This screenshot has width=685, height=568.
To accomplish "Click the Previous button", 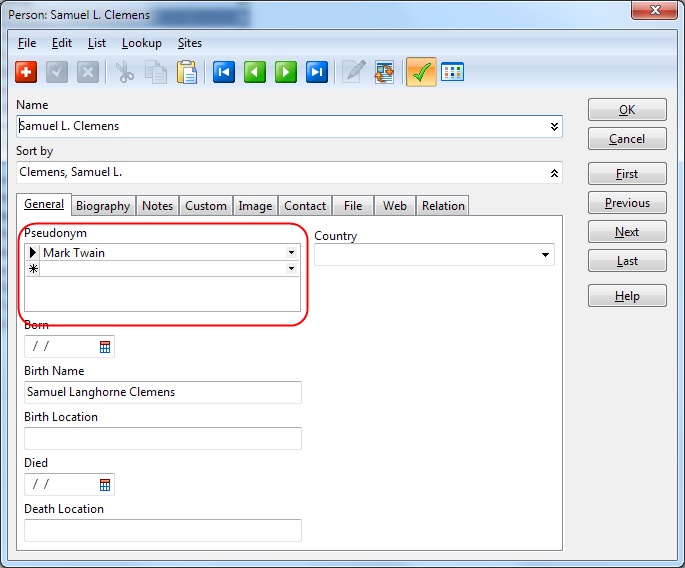I will 627,203.
